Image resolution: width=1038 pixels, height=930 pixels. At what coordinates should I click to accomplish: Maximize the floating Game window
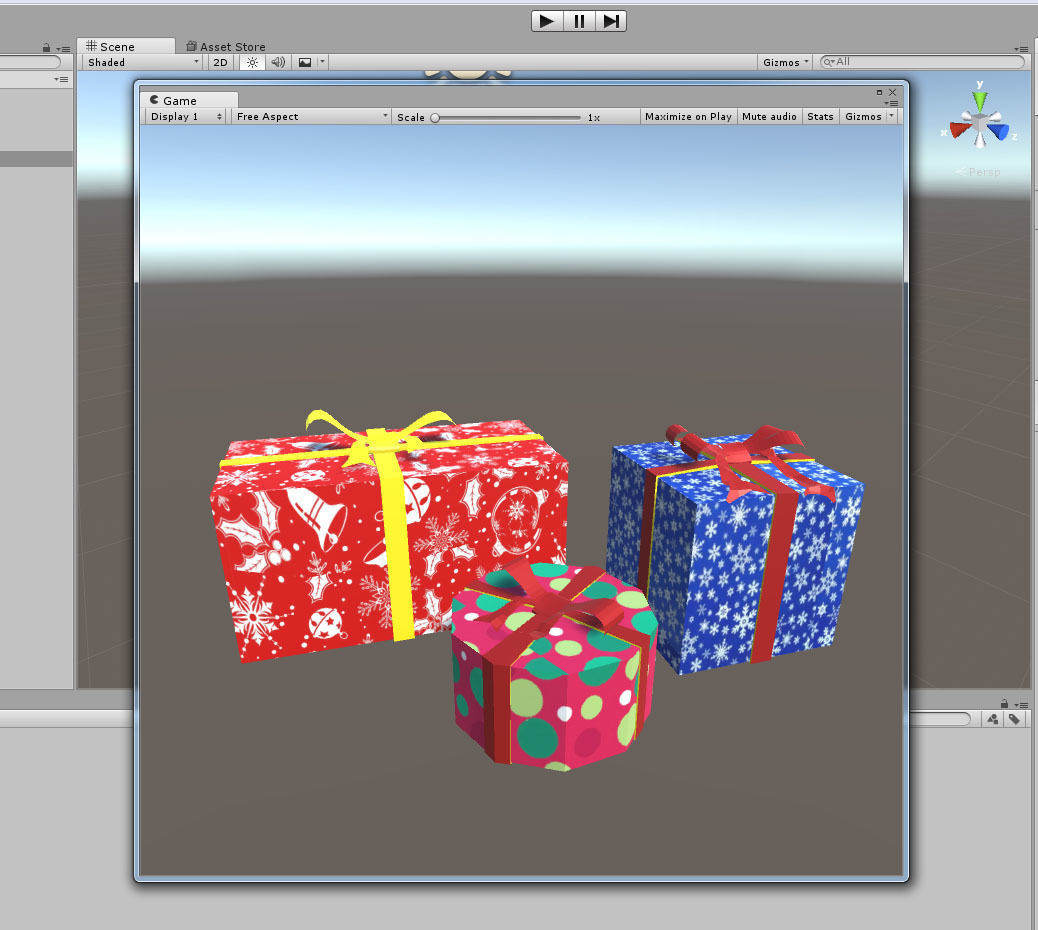point(879,92)
